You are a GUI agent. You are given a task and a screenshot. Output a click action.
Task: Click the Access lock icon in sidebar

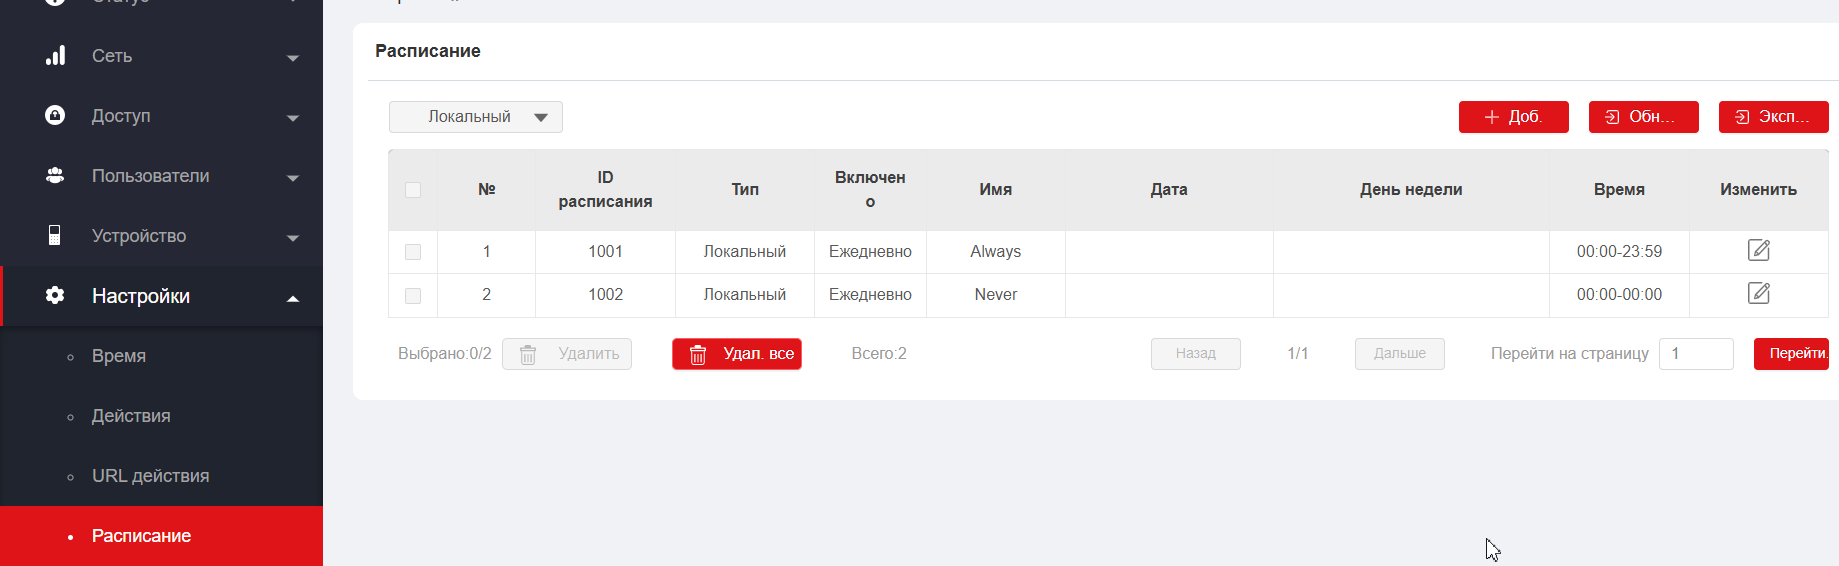55,115
